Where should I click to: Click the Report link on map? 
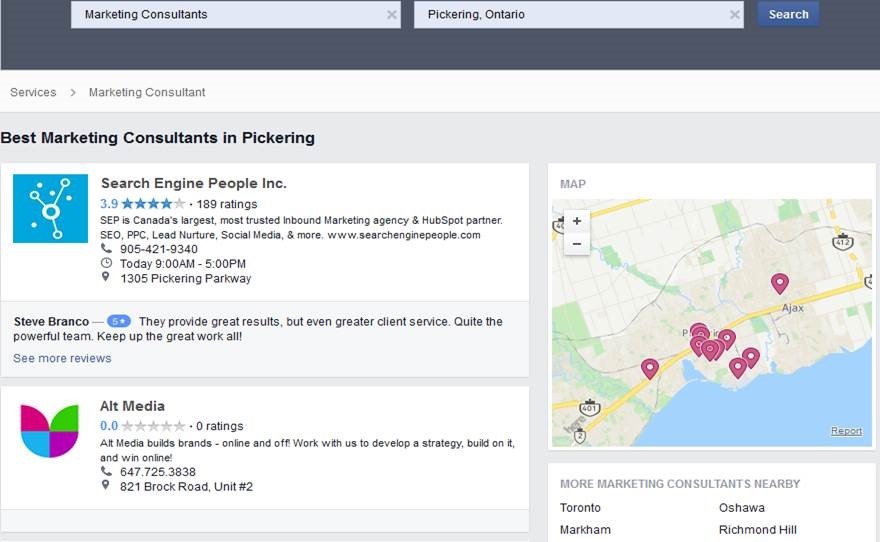click(x=846, y=431)
